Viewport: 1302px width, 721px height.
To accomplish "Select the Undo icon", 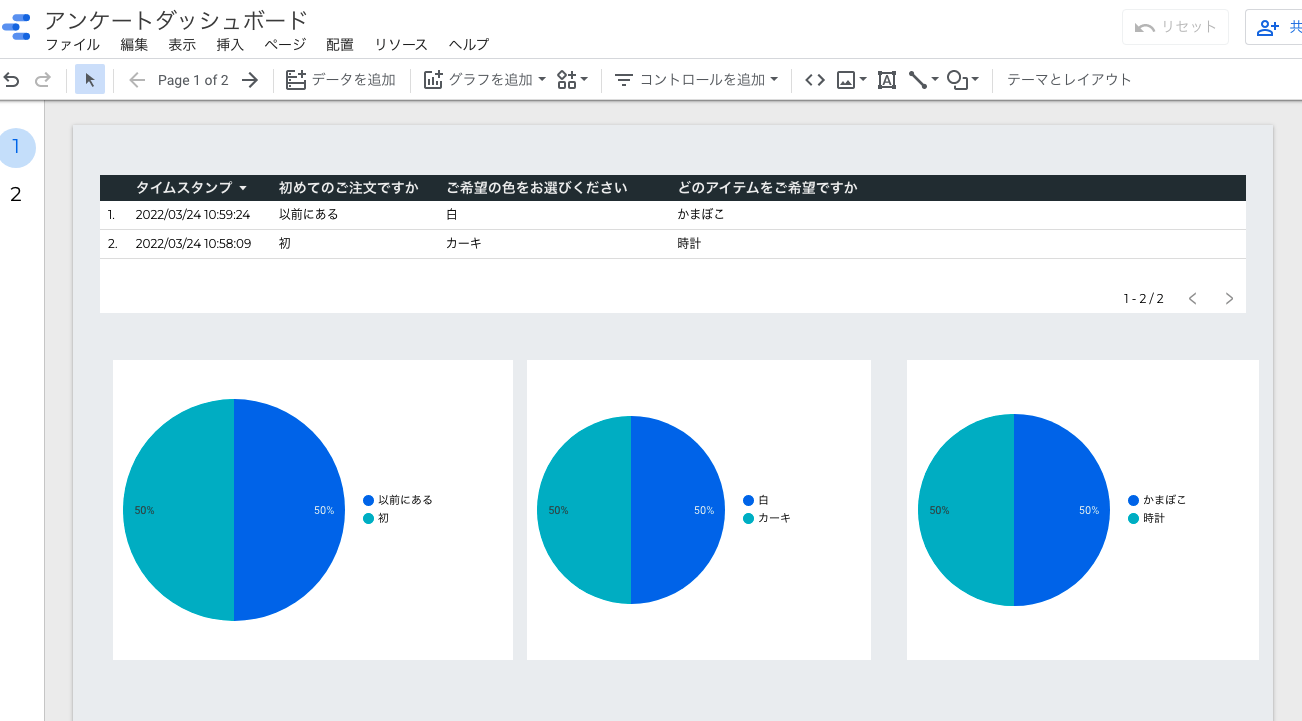I will pyautogui.click(x=11, y=79).
